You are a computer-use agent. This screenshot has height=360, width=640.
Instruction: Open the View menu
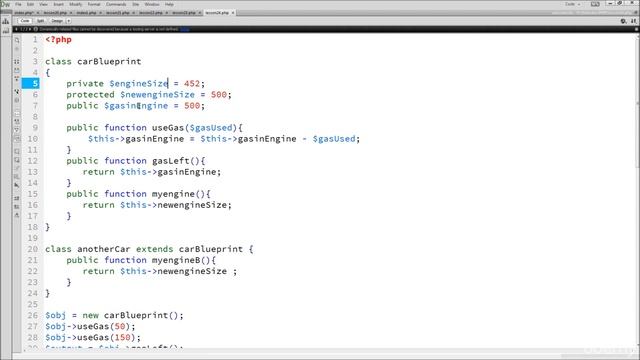point(43,4)
